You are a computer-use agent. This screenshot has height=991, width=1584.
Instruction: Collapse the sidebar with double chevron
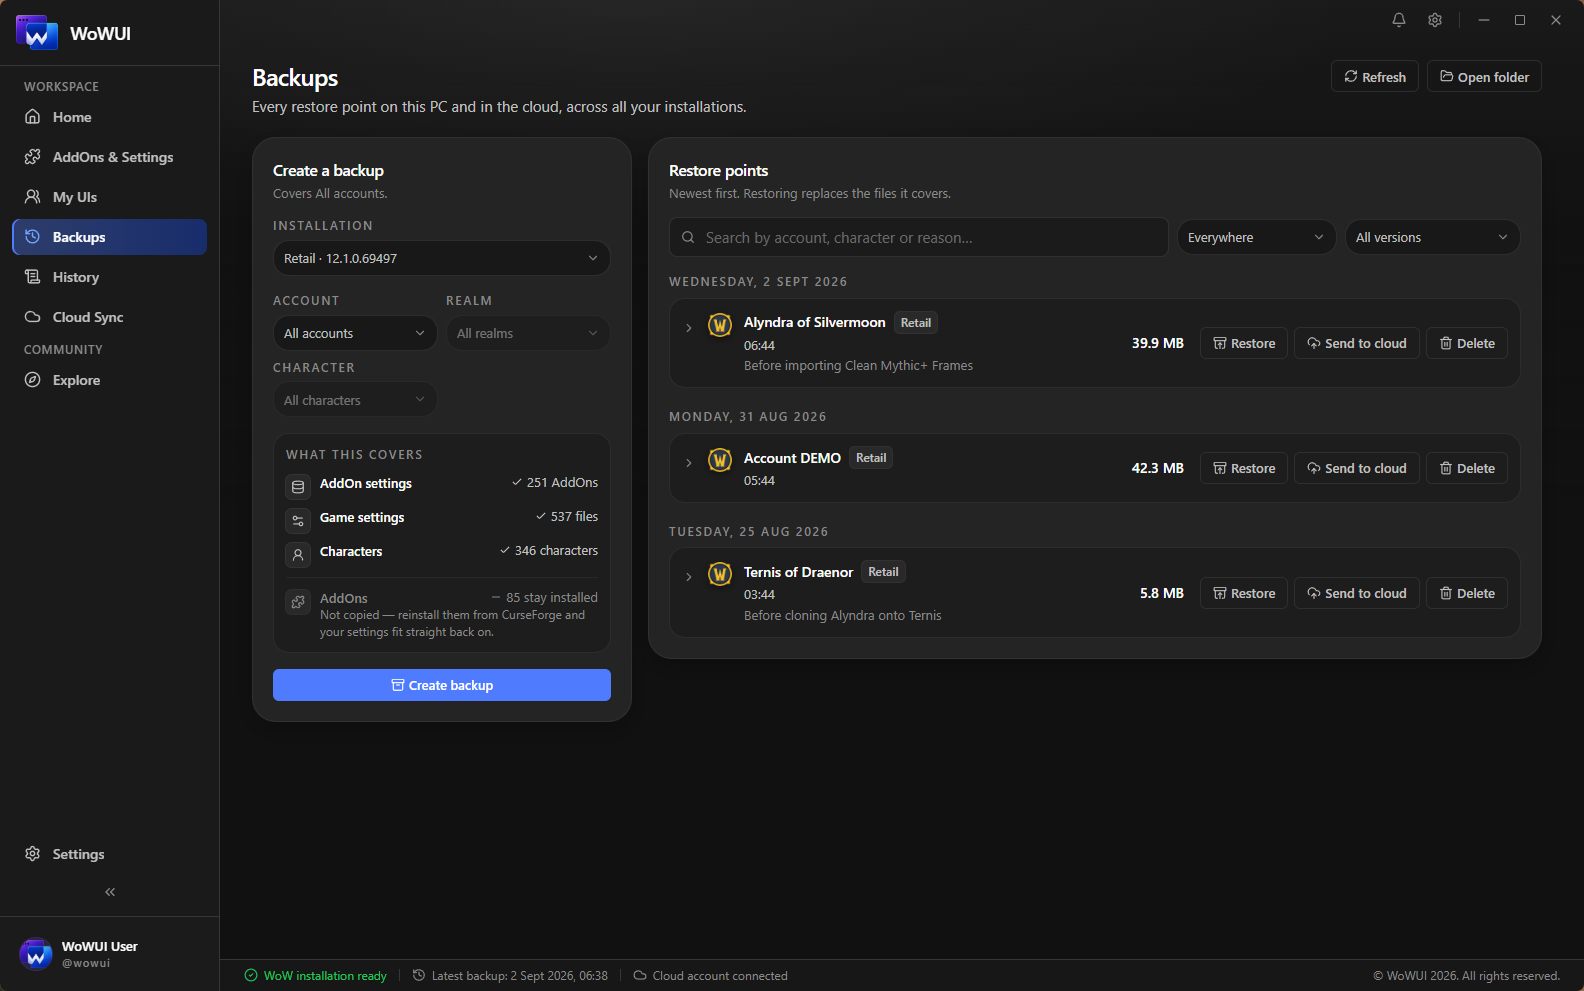(x=110, y=892)
